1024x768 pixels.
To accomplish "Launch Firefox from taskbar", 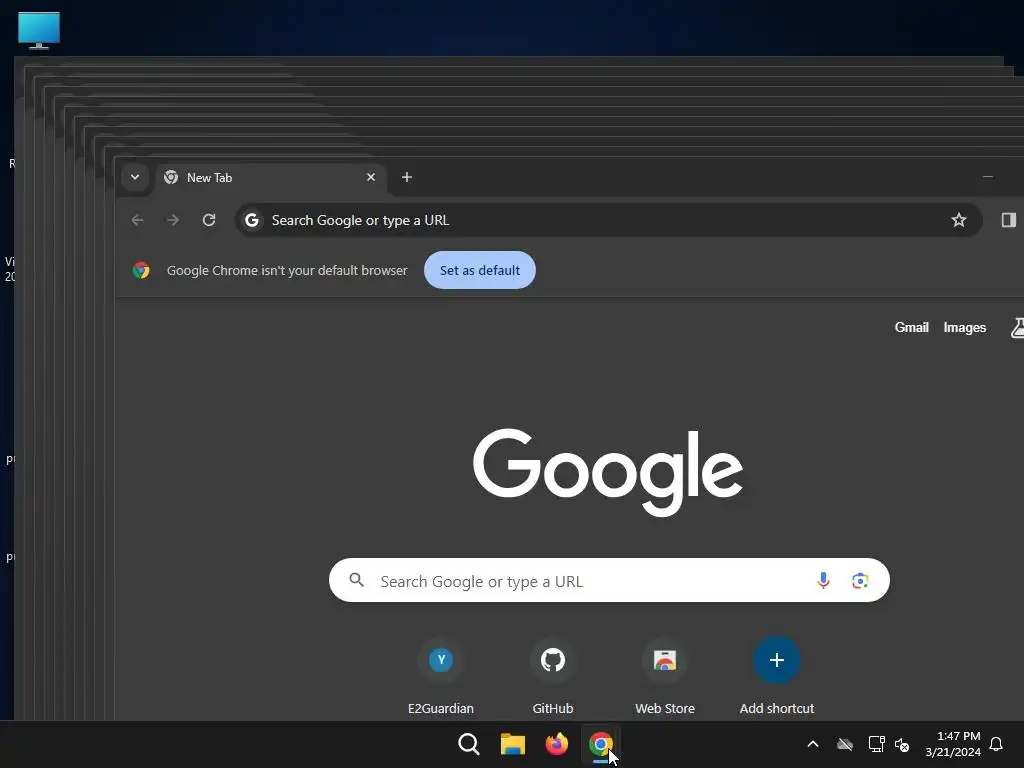I will pos(556,744).
